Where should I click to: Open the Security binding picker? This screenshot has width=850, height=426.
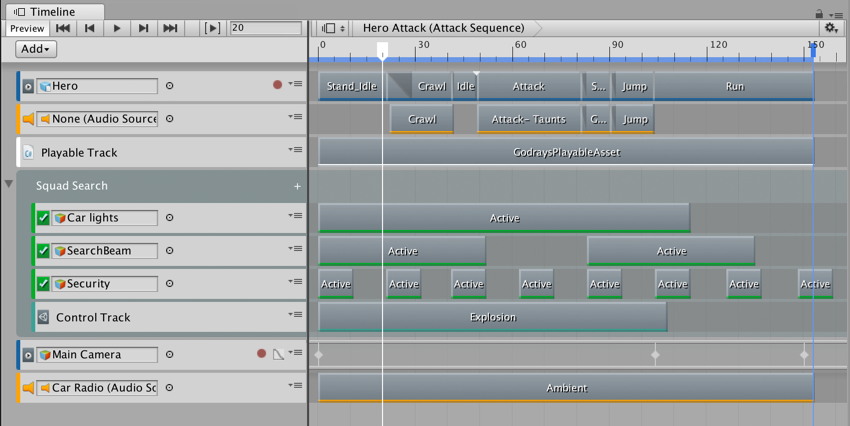pos(170,283)
